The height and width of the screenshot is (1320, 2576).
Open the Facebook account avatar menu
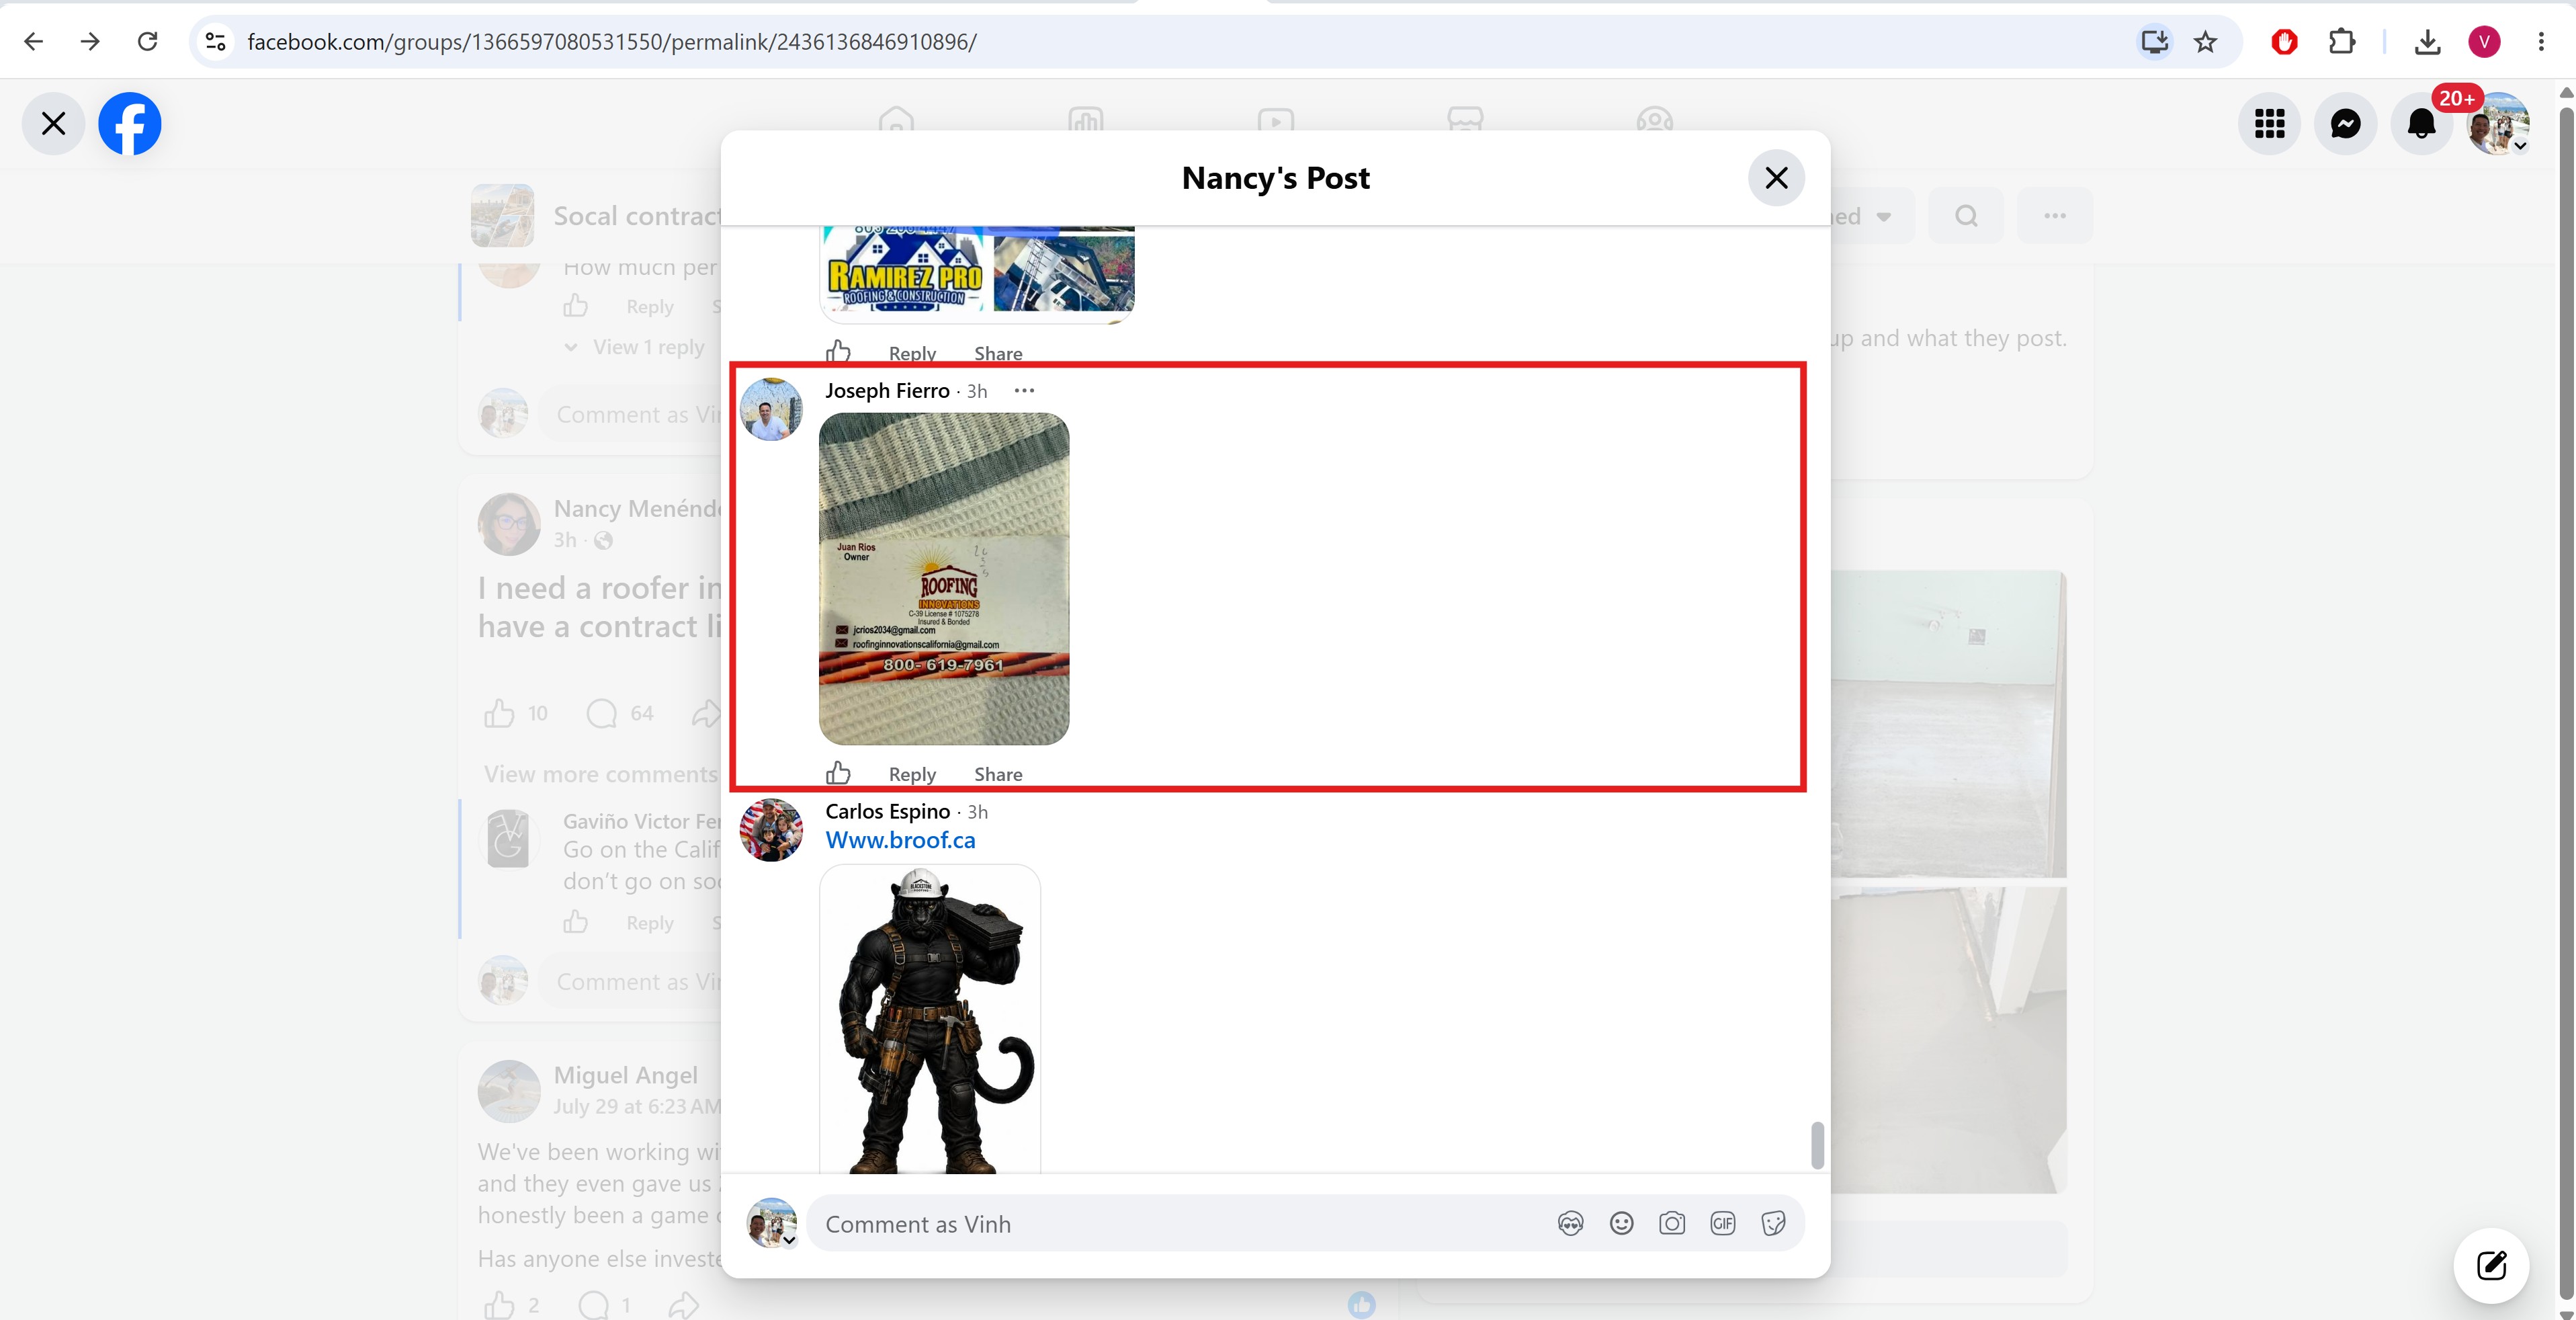coord(2498,124)
